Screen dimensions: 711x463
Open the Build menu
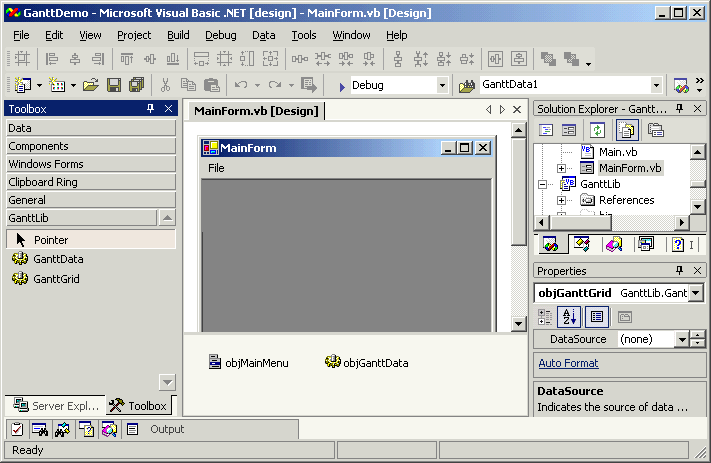pyautogui.click(x=178, y=35)
